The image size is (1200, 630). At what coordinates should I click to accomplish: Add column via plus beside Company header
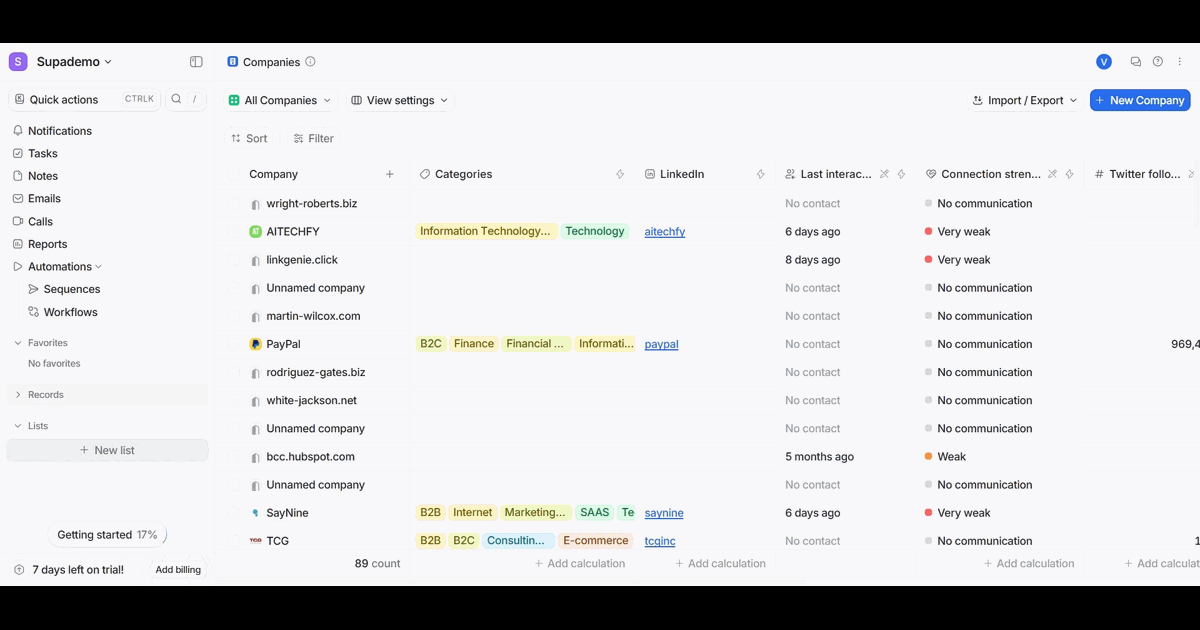(390, 174)
